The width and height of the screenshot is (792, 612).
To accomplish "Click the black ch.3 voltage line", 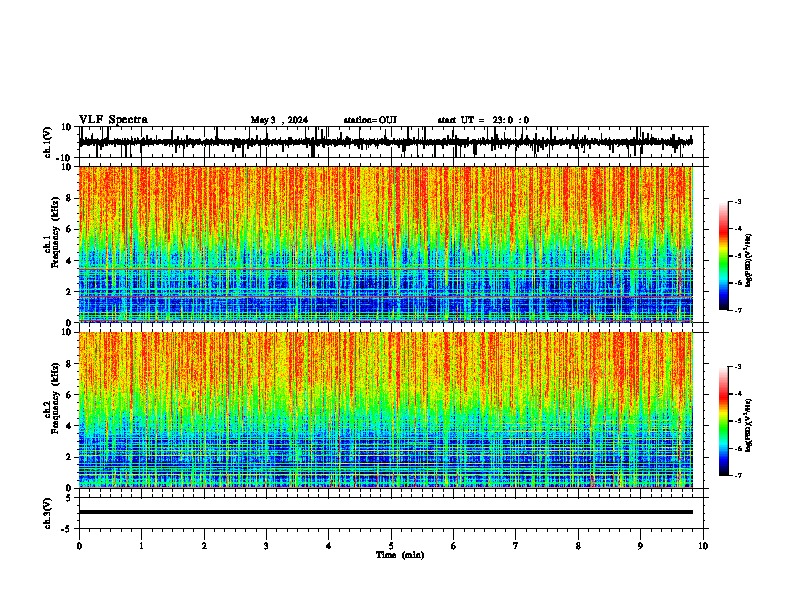I will [385, 512].
